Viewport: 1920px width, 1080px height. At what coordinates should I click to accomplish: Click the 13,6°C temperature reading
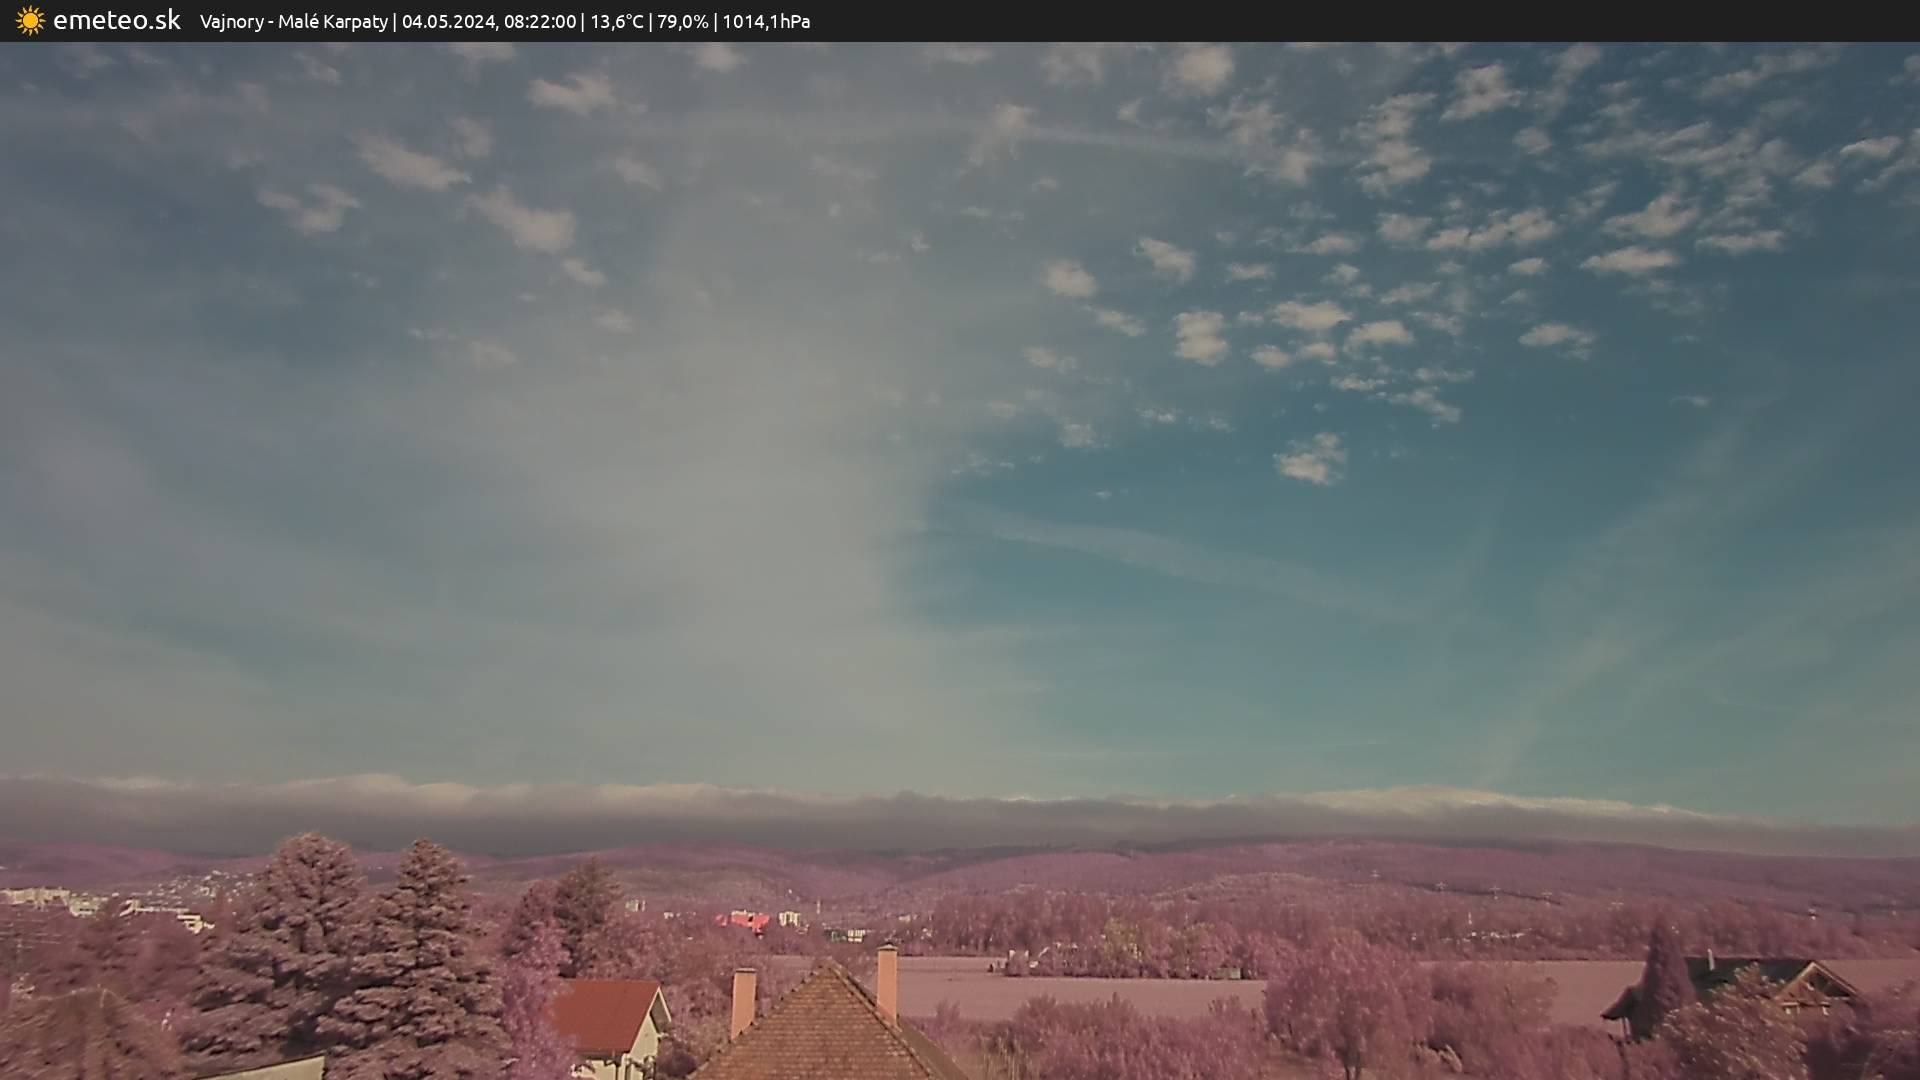pyautogui.click(x=616, y=21)
